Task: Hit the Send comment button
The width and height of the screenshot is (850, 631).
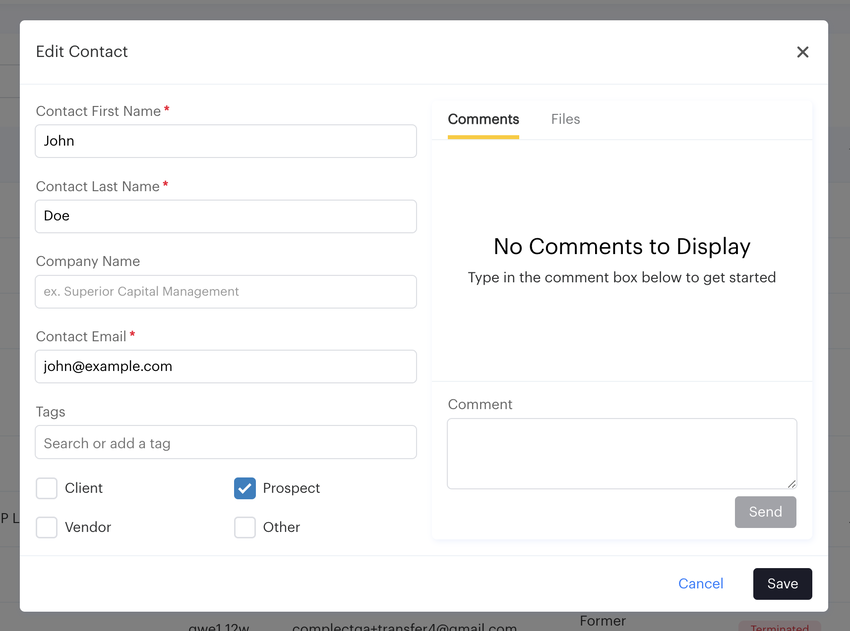Action: click(765, 512)
